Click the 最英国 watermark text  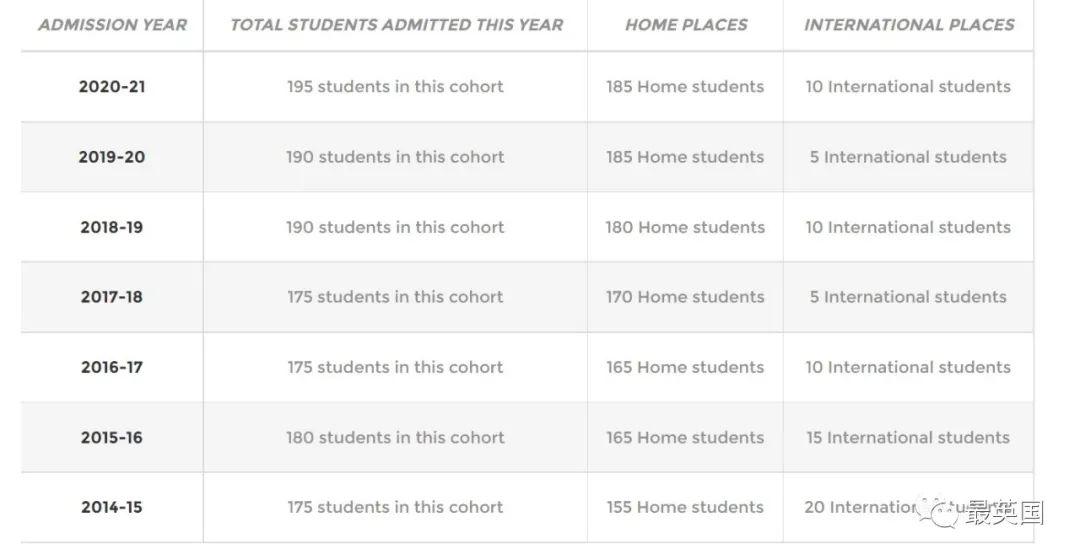(x=1005, y=513)
